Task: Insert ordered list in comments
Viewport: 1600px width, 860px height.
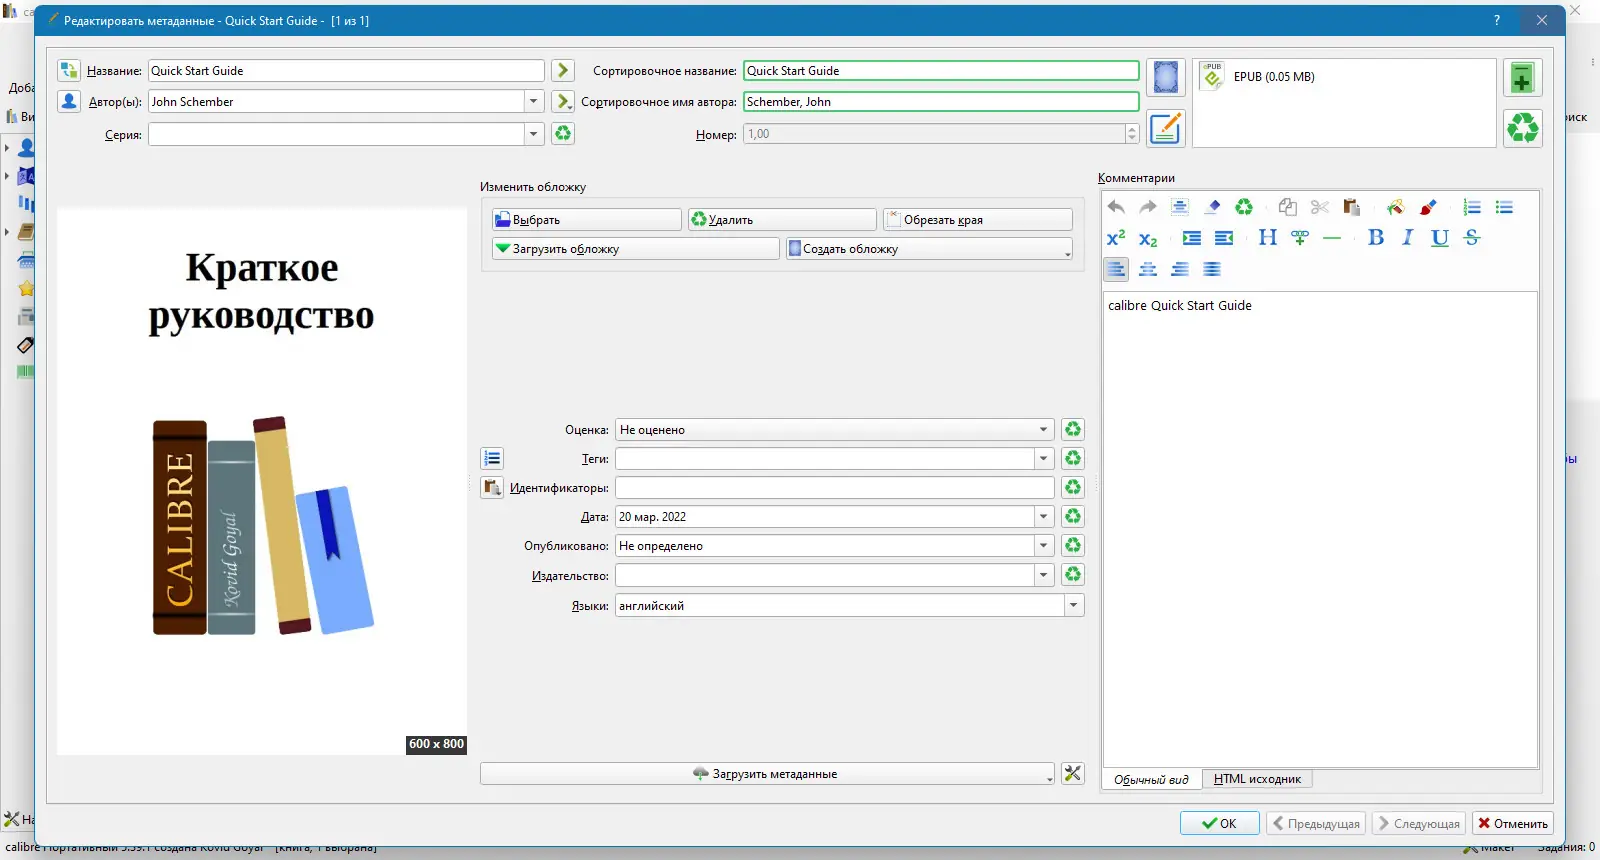Action: 1472,207
